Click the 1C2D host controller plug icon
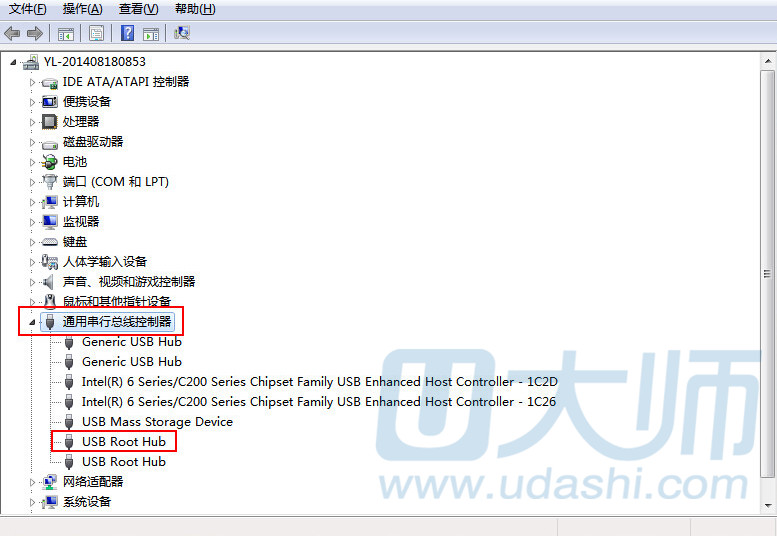 69,382
